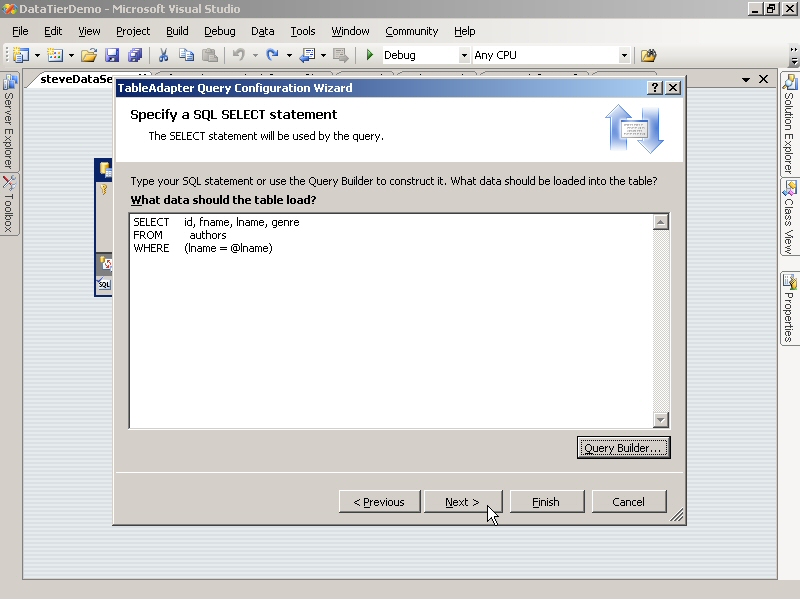The height and width of the screenshot is (600, 800).
Task: Close the steveDataSet document tab
Action: (763, 79)
